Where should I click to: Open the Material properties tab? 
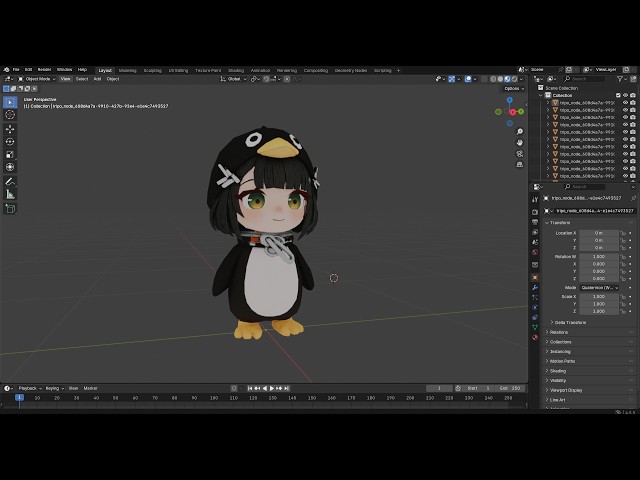pos(535,338)
